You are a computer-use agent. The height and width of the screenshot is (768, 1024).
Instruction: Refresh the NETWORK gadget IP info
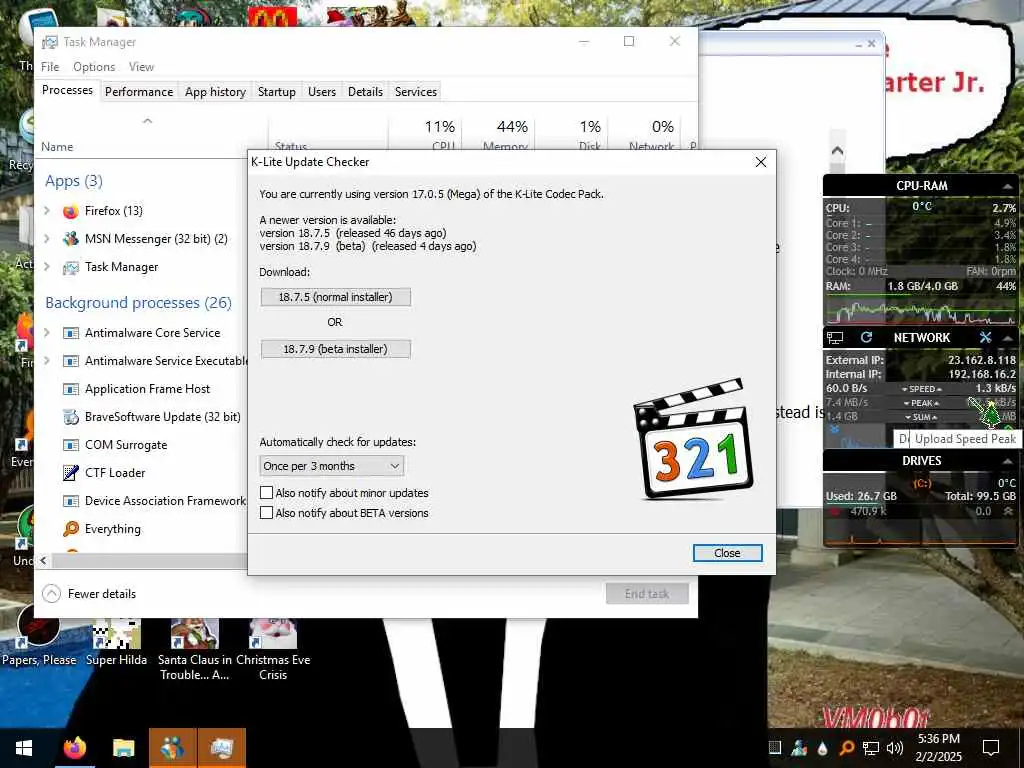867,337
